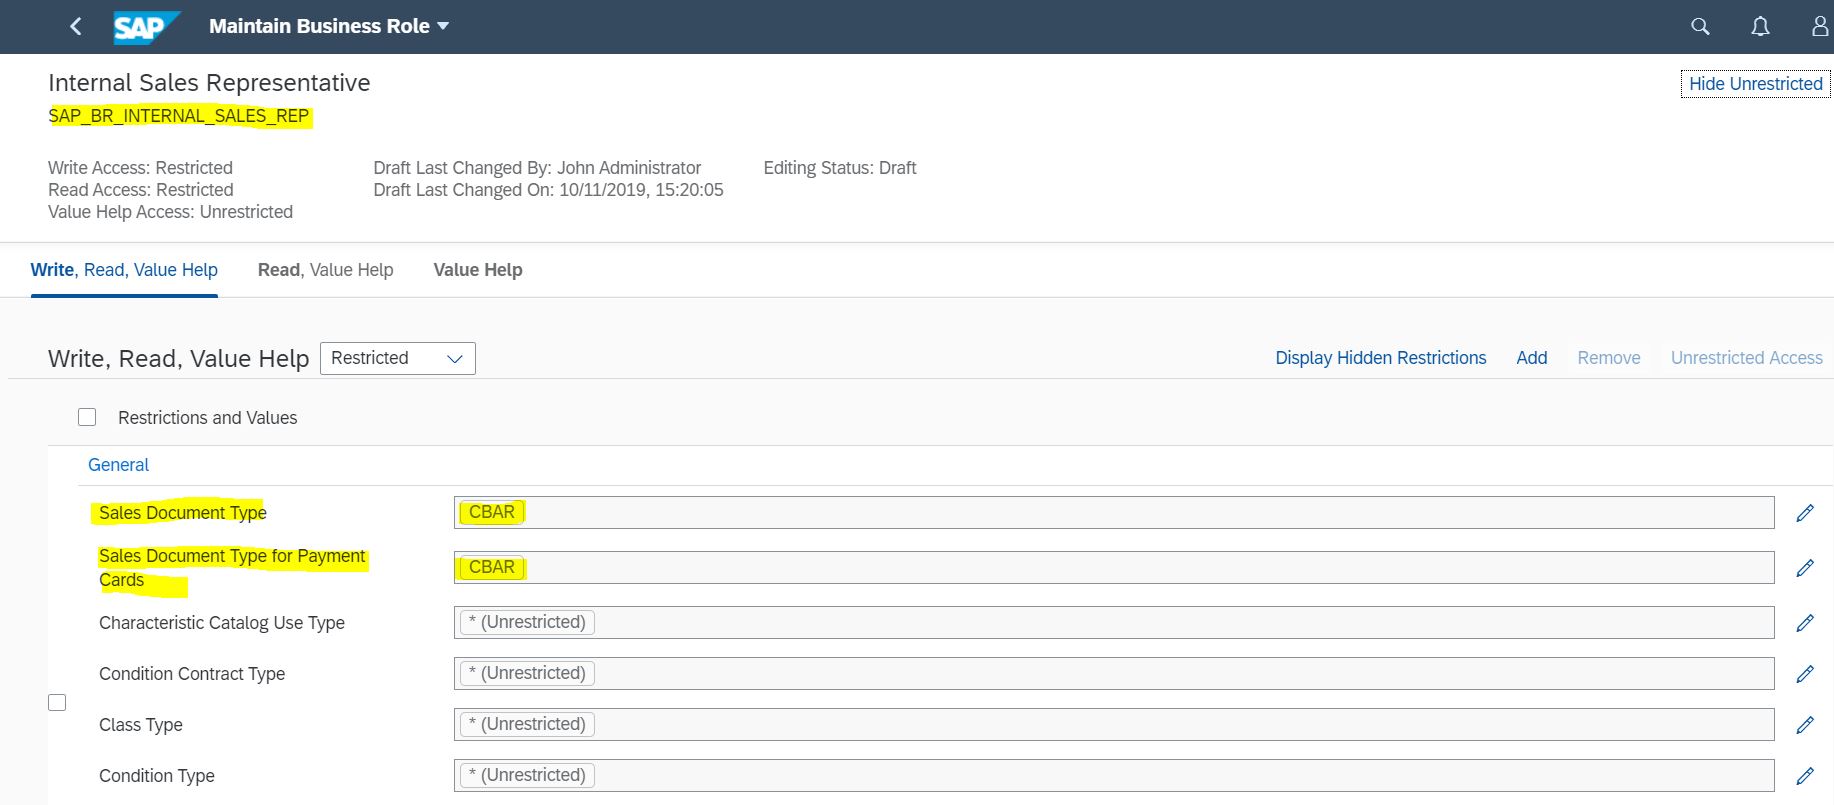Open notifications bell icon

pyautogui.click(x=1760, y=27)
